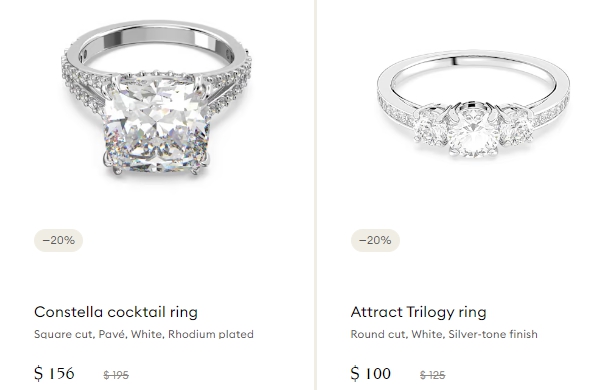Click the left side stone of Trilogy ring
The height and width of the screenshot is (390, 606).
pos(429,124)
